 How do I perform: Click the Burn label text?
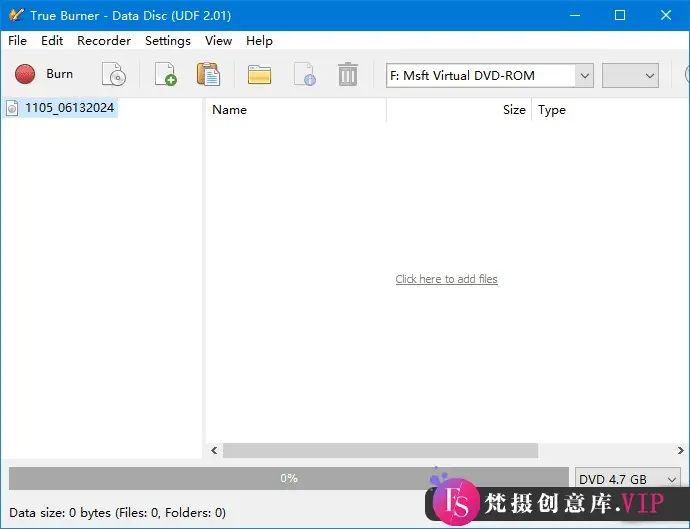[59, 74]
